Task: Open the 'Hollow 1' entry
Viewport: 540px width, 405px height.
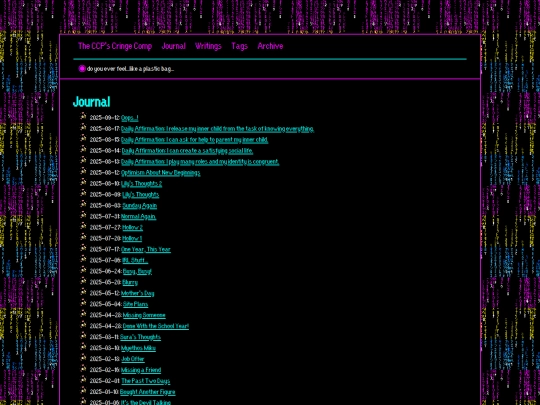Action: point(132,238)
